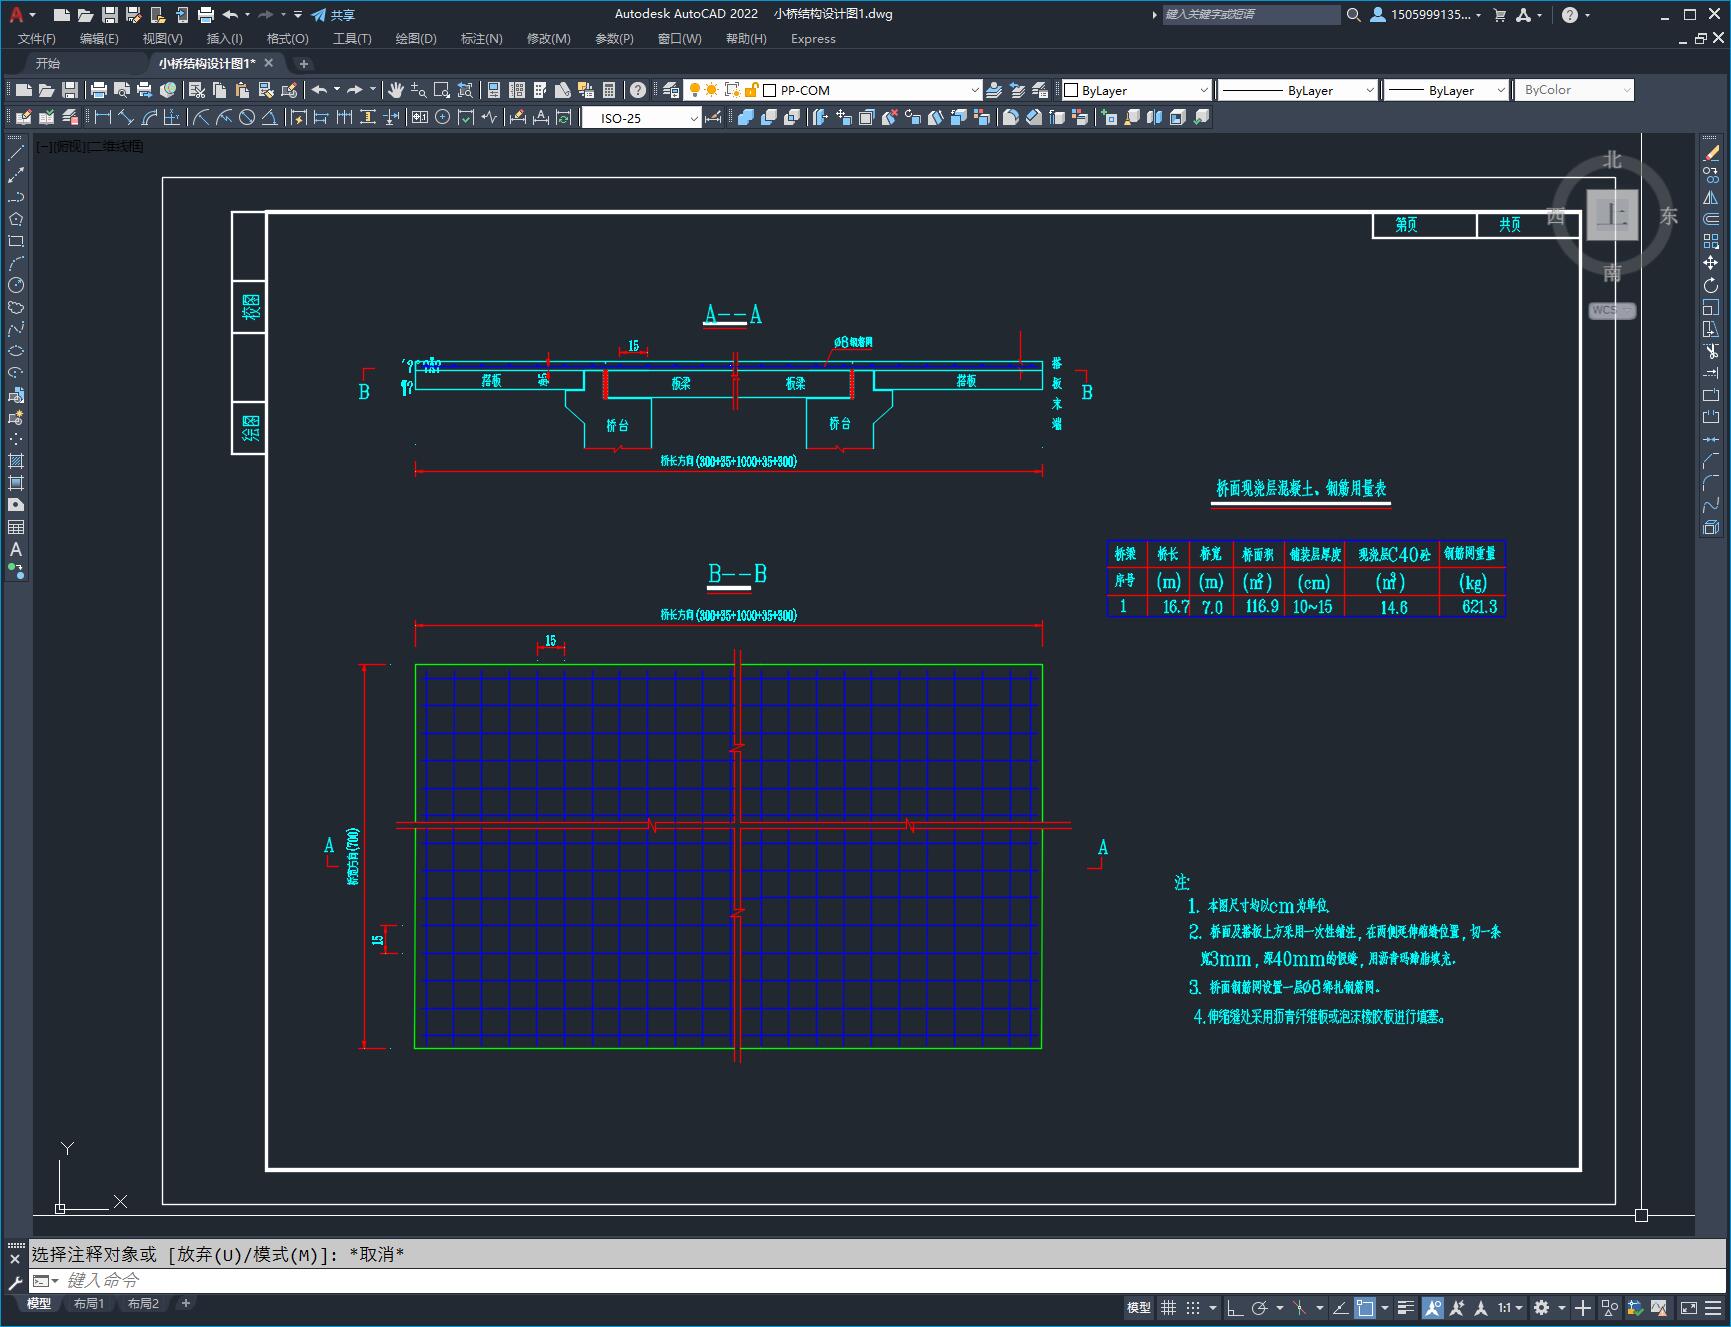Click the Center Mark dimension tool

(443, 118)
